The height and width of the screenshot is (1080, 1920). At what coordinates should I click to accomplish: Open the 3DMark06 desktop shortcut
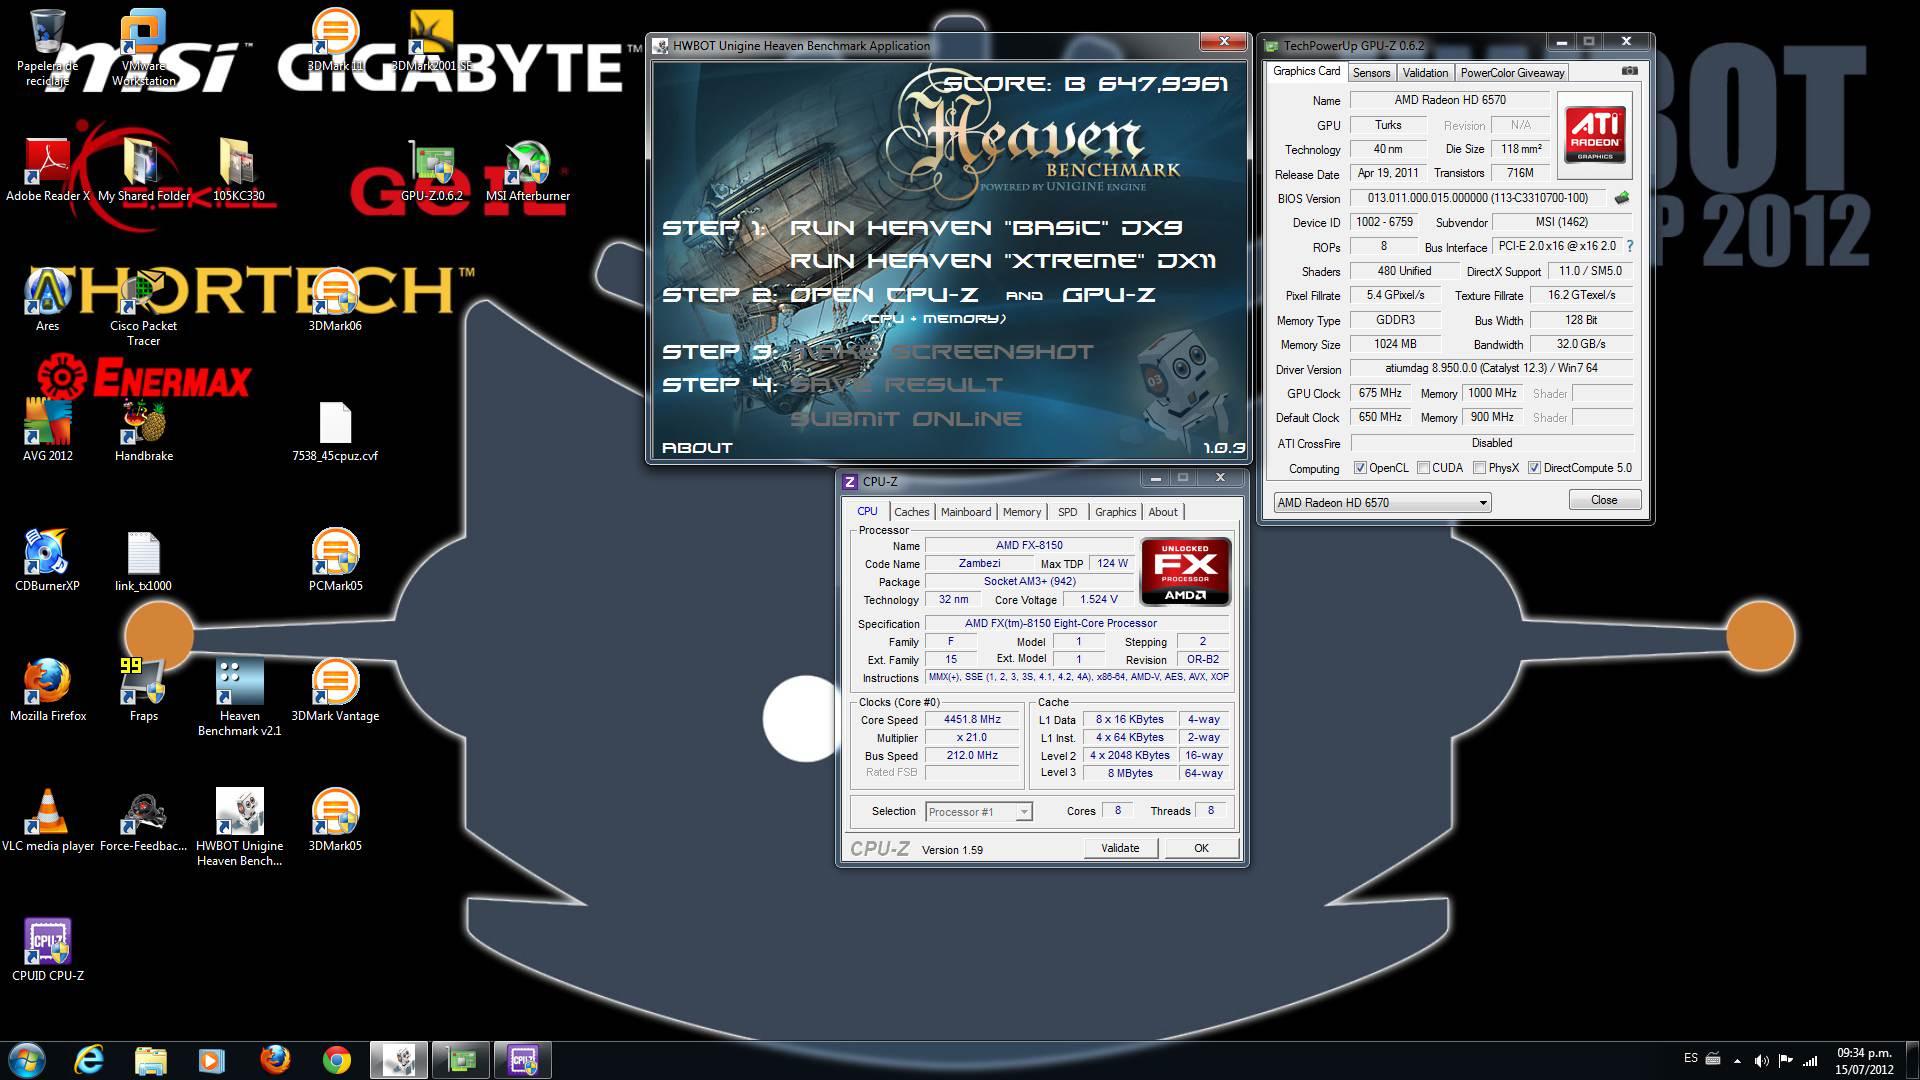point(335,300)
